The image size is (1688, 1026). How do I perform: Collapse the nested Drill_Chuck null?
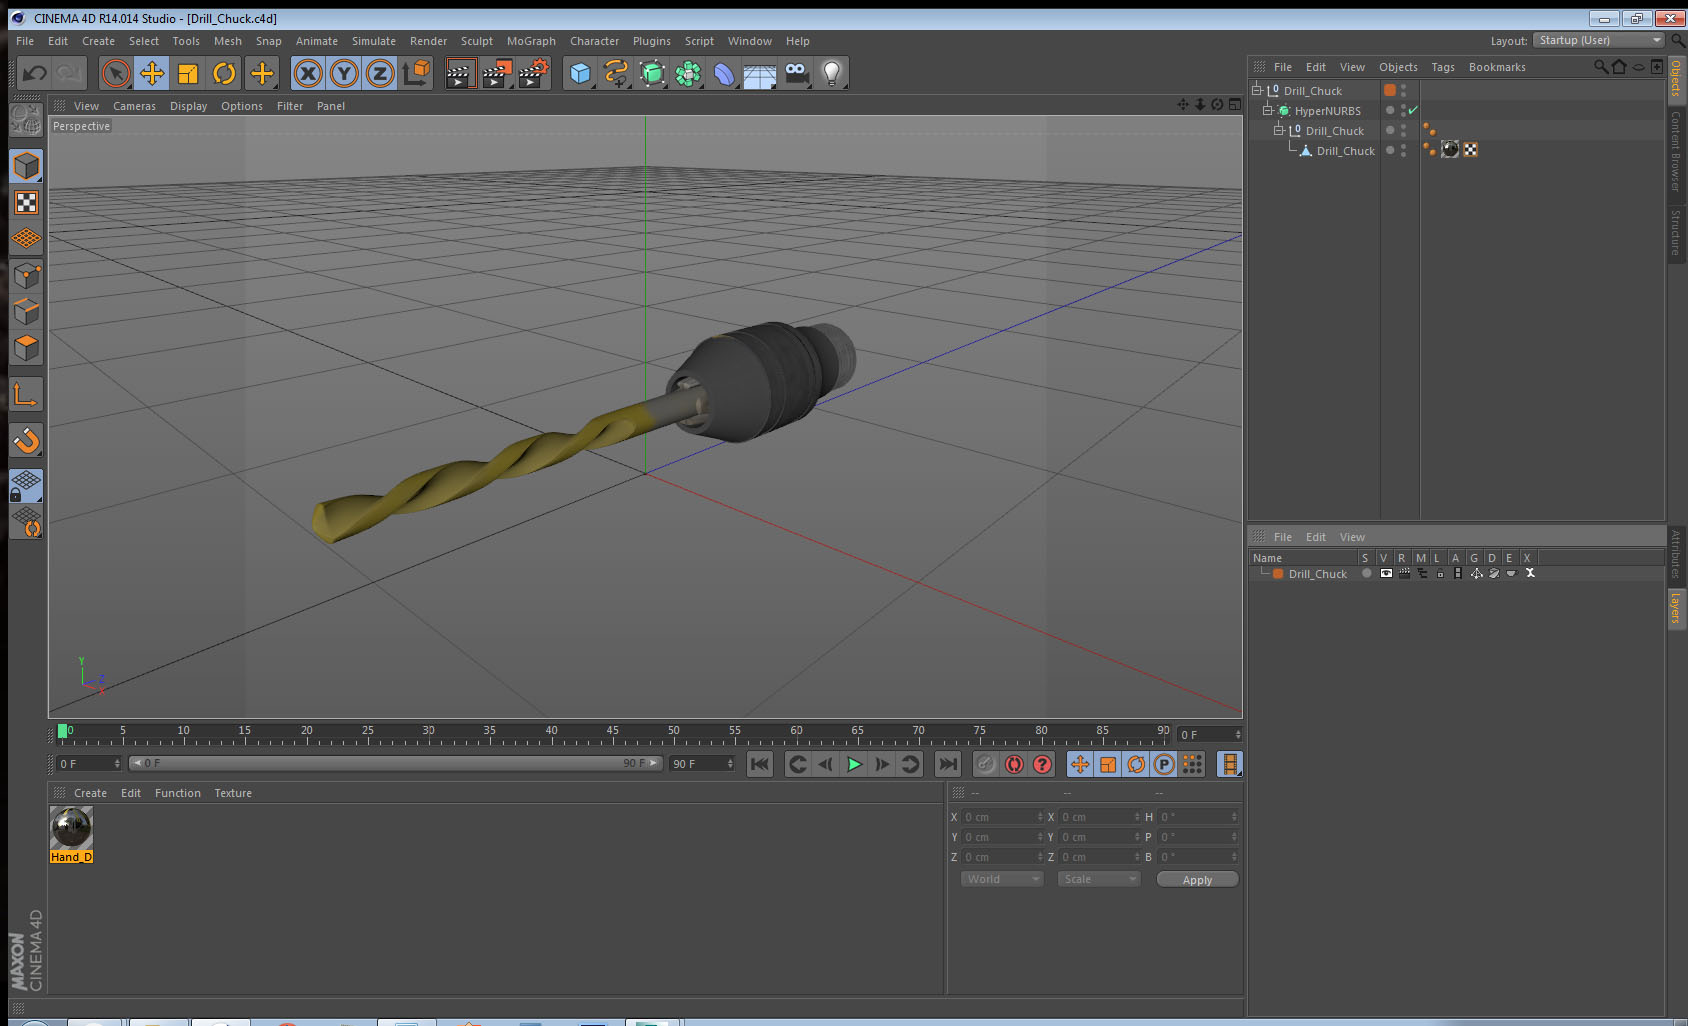(x=1278, y=130)
